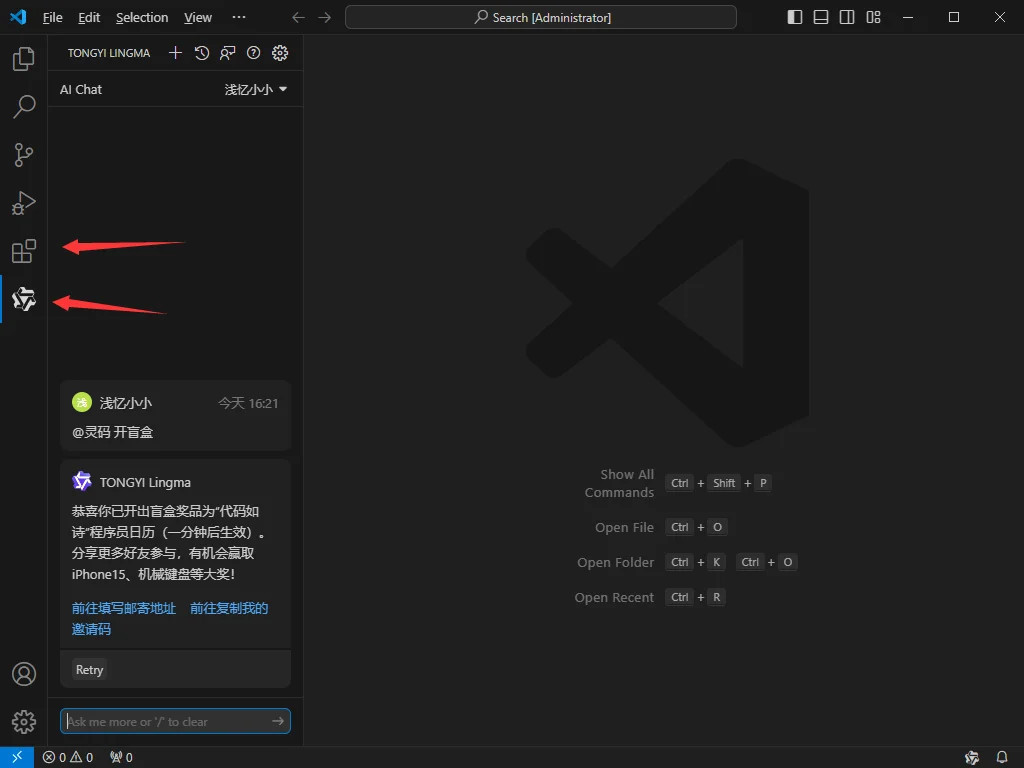The height and width of the screenshot is (768, 1024).
Task: Focus the Ask me more chat input
Action: pyautogui.click(x=165, y=721)
